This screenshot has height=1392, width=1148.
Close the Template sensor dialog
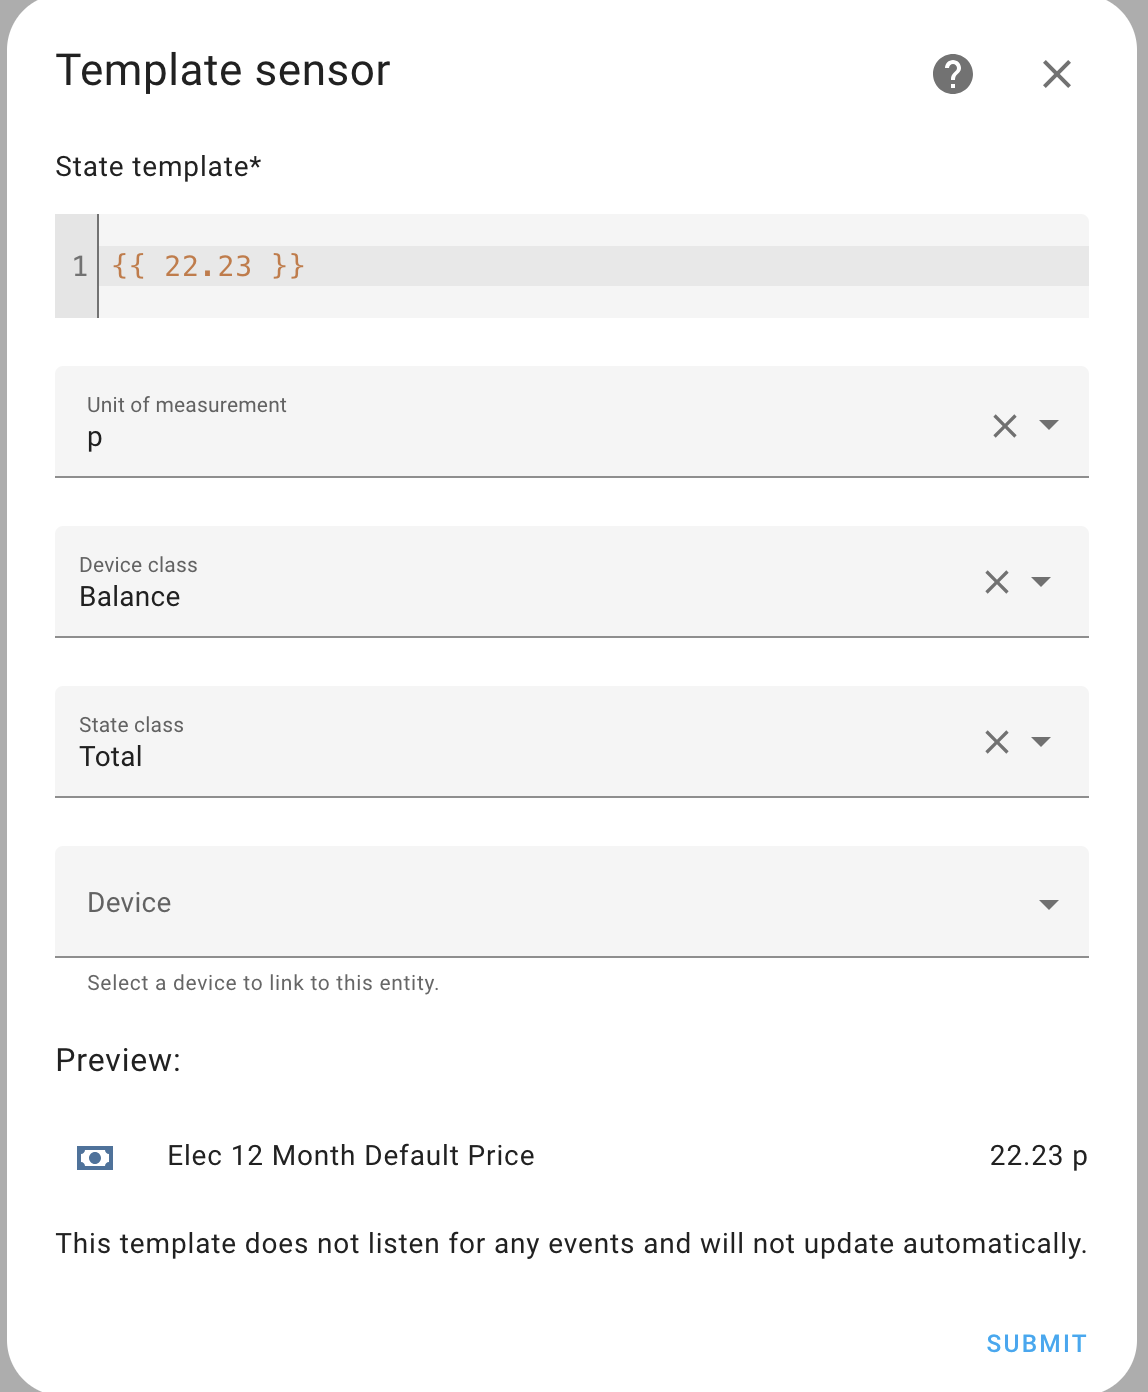tap(1056, 74)
